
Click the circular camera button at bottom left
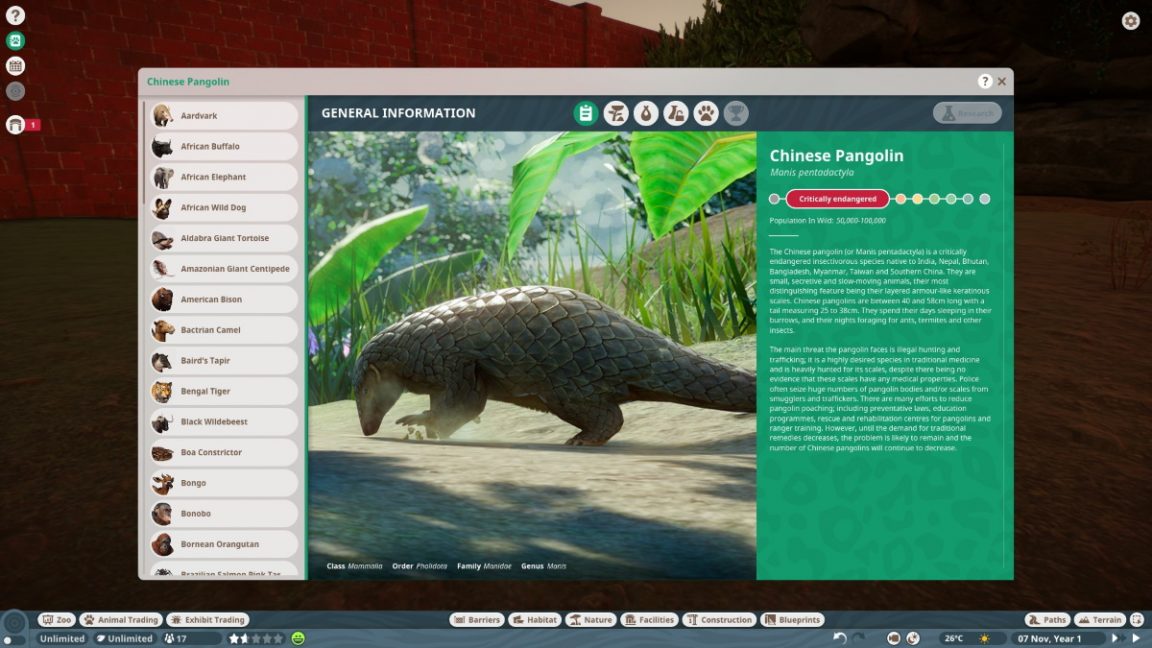[14, 624]
